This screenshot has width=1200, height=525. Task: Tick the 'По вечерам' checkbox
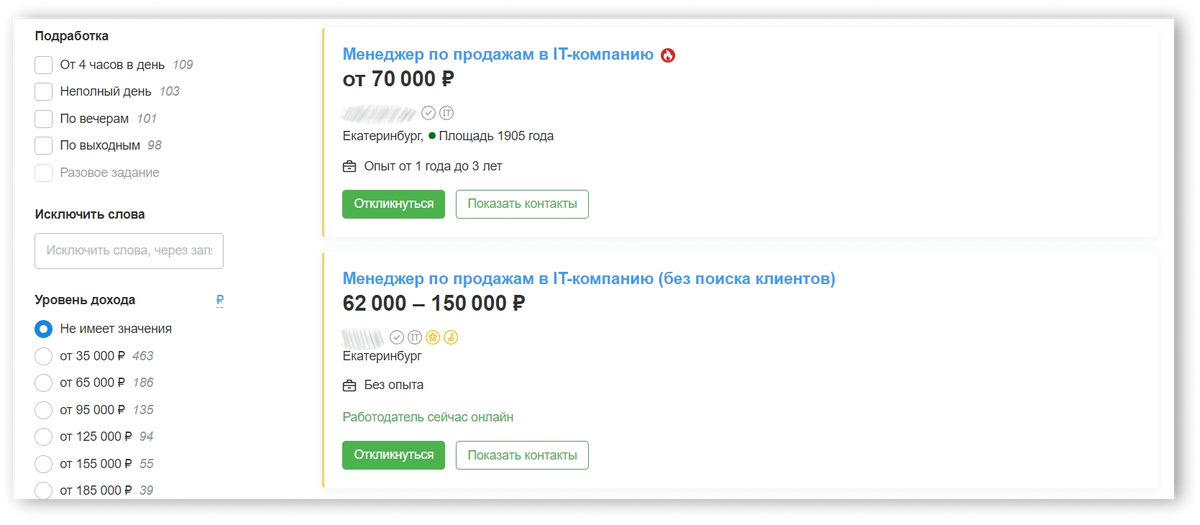(x=43, y=119)
